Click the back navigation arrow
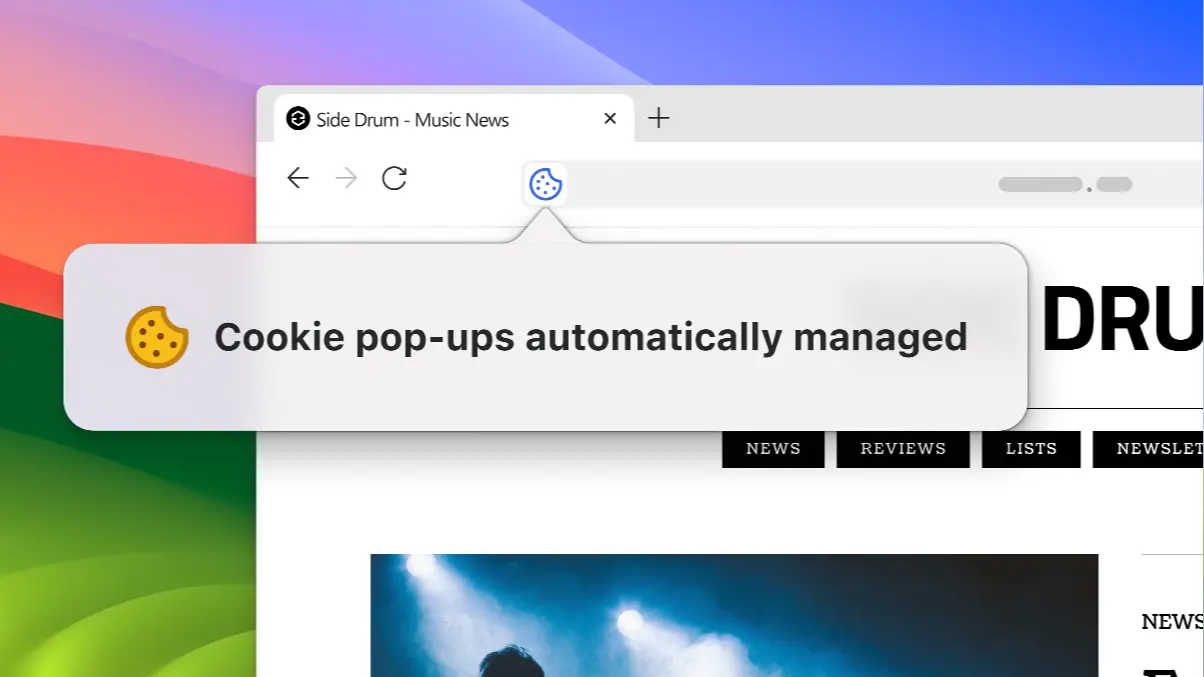This screenshot has width=1204, height=677. point(297,178)
